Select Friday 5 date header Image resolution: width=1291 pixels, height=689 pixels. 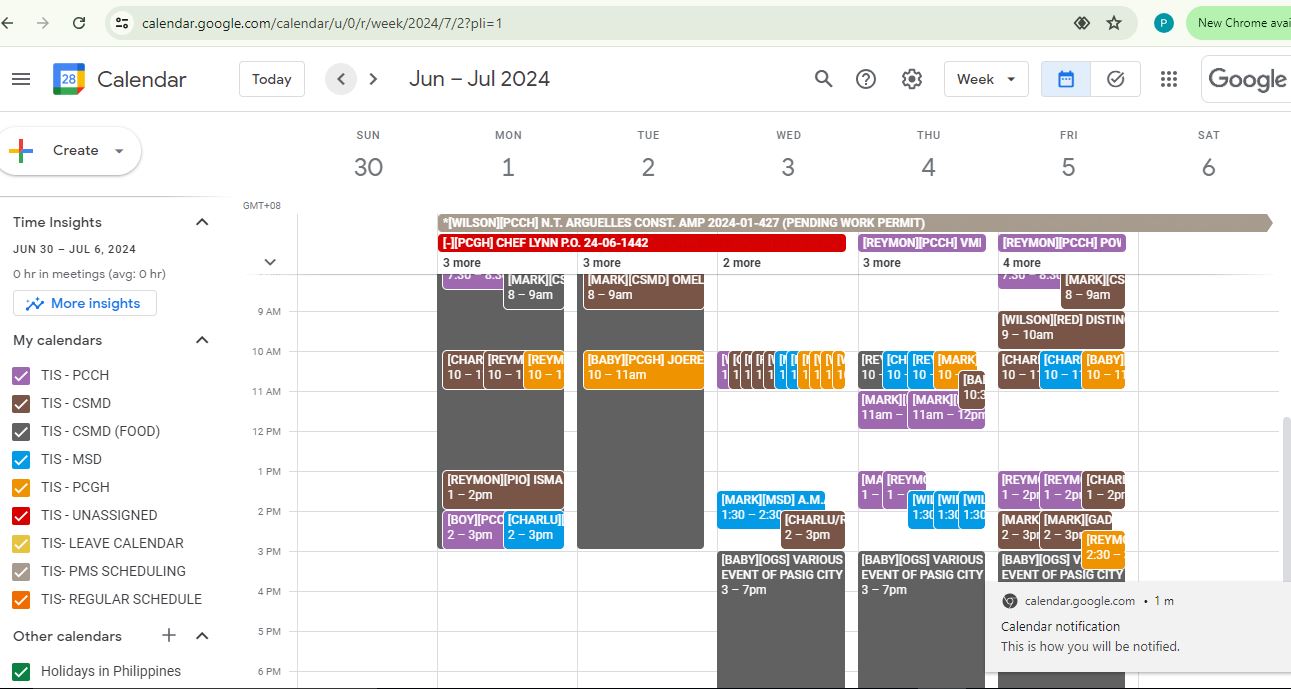pyautogui.click(x=1068, y=167)
